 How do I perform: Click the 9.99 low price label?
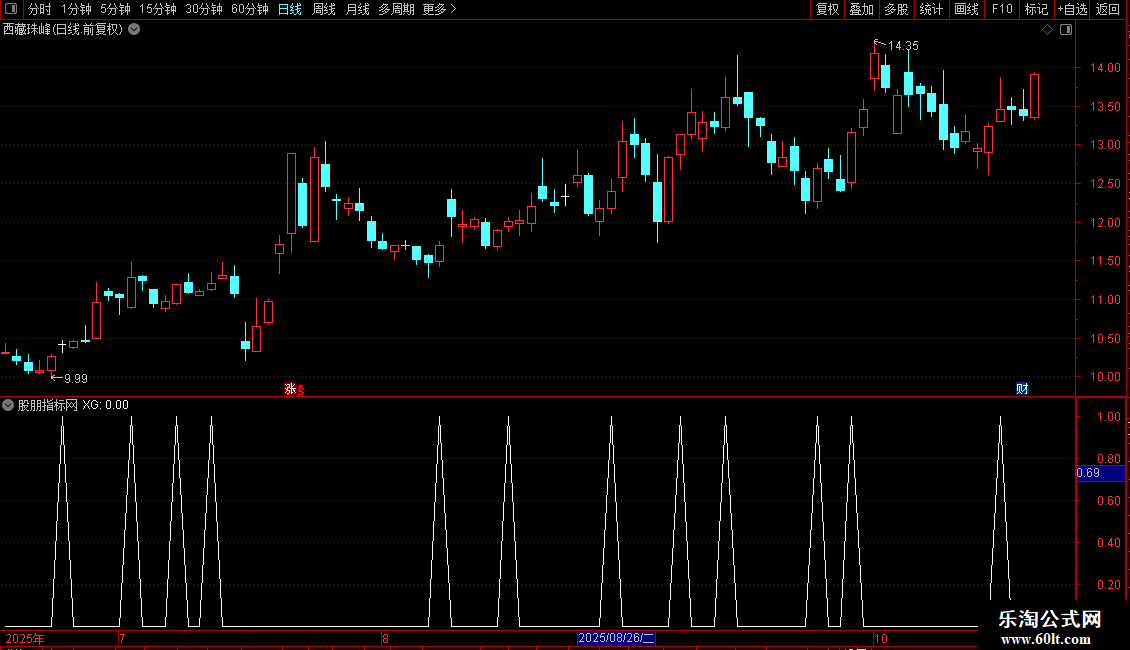click(76, 379)
